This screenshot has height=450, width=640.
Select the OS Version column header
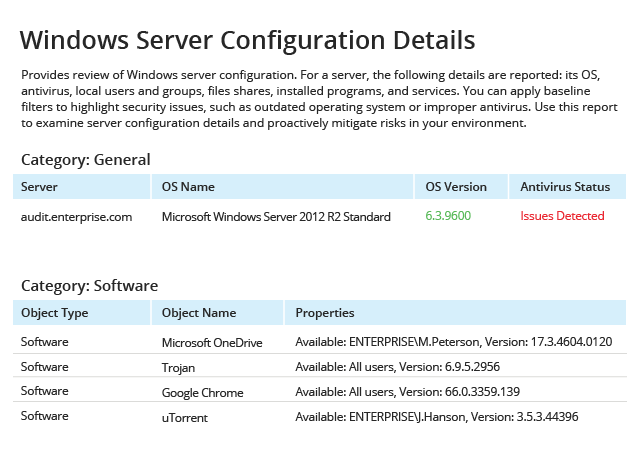[456, 187]
